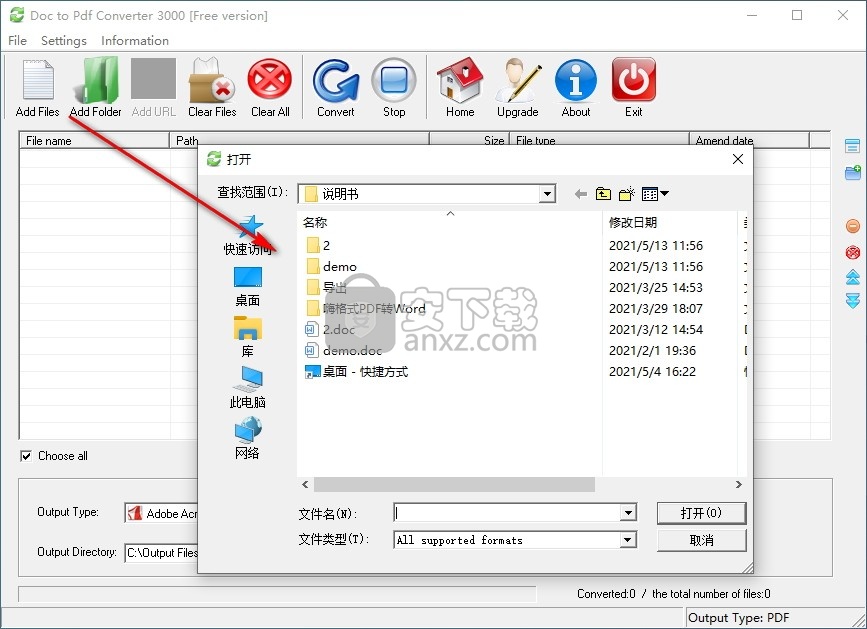Expand the 文件类型 formats dropdown
The image size is (867, 629).
(627, 539)
